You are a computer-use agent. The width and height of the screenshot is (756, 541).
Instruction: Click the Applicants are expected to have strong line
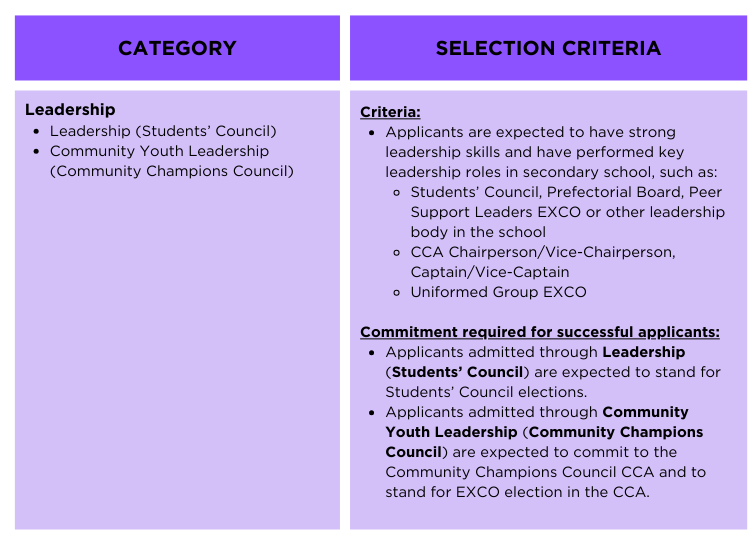530,132
